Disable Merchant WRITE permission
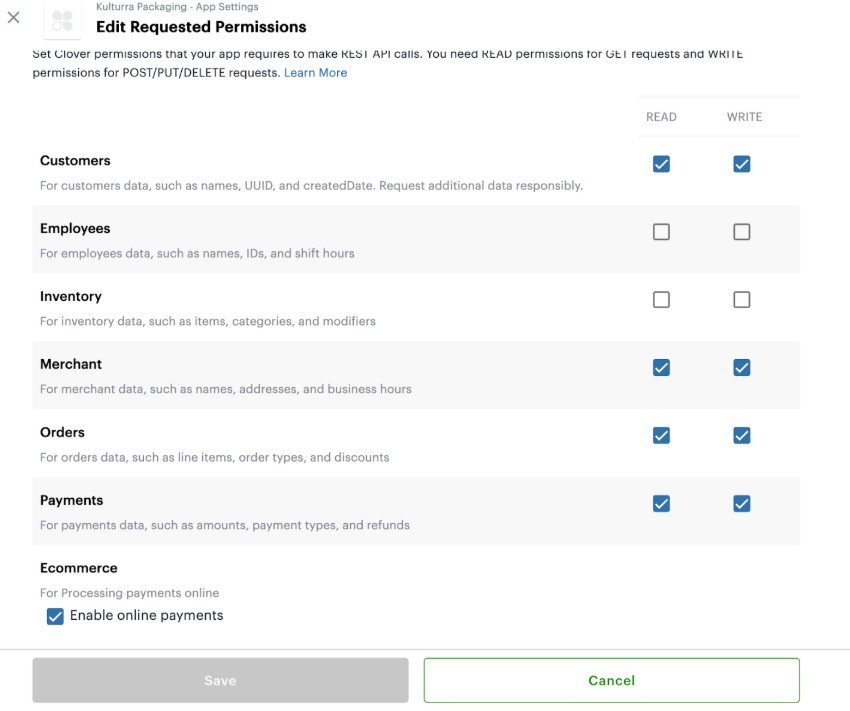Viewport: 850px width, 711px height. click(x=741, y=368)
